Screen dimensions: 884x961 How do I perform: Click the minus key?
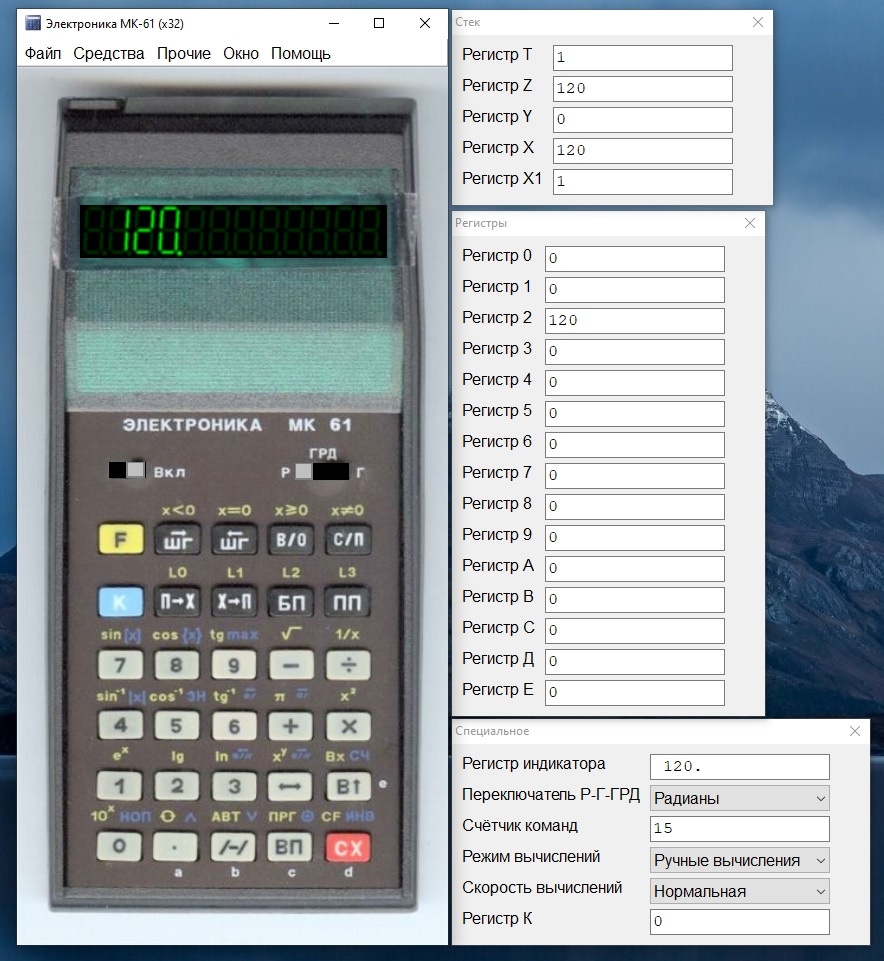click(x=291, y=664)
